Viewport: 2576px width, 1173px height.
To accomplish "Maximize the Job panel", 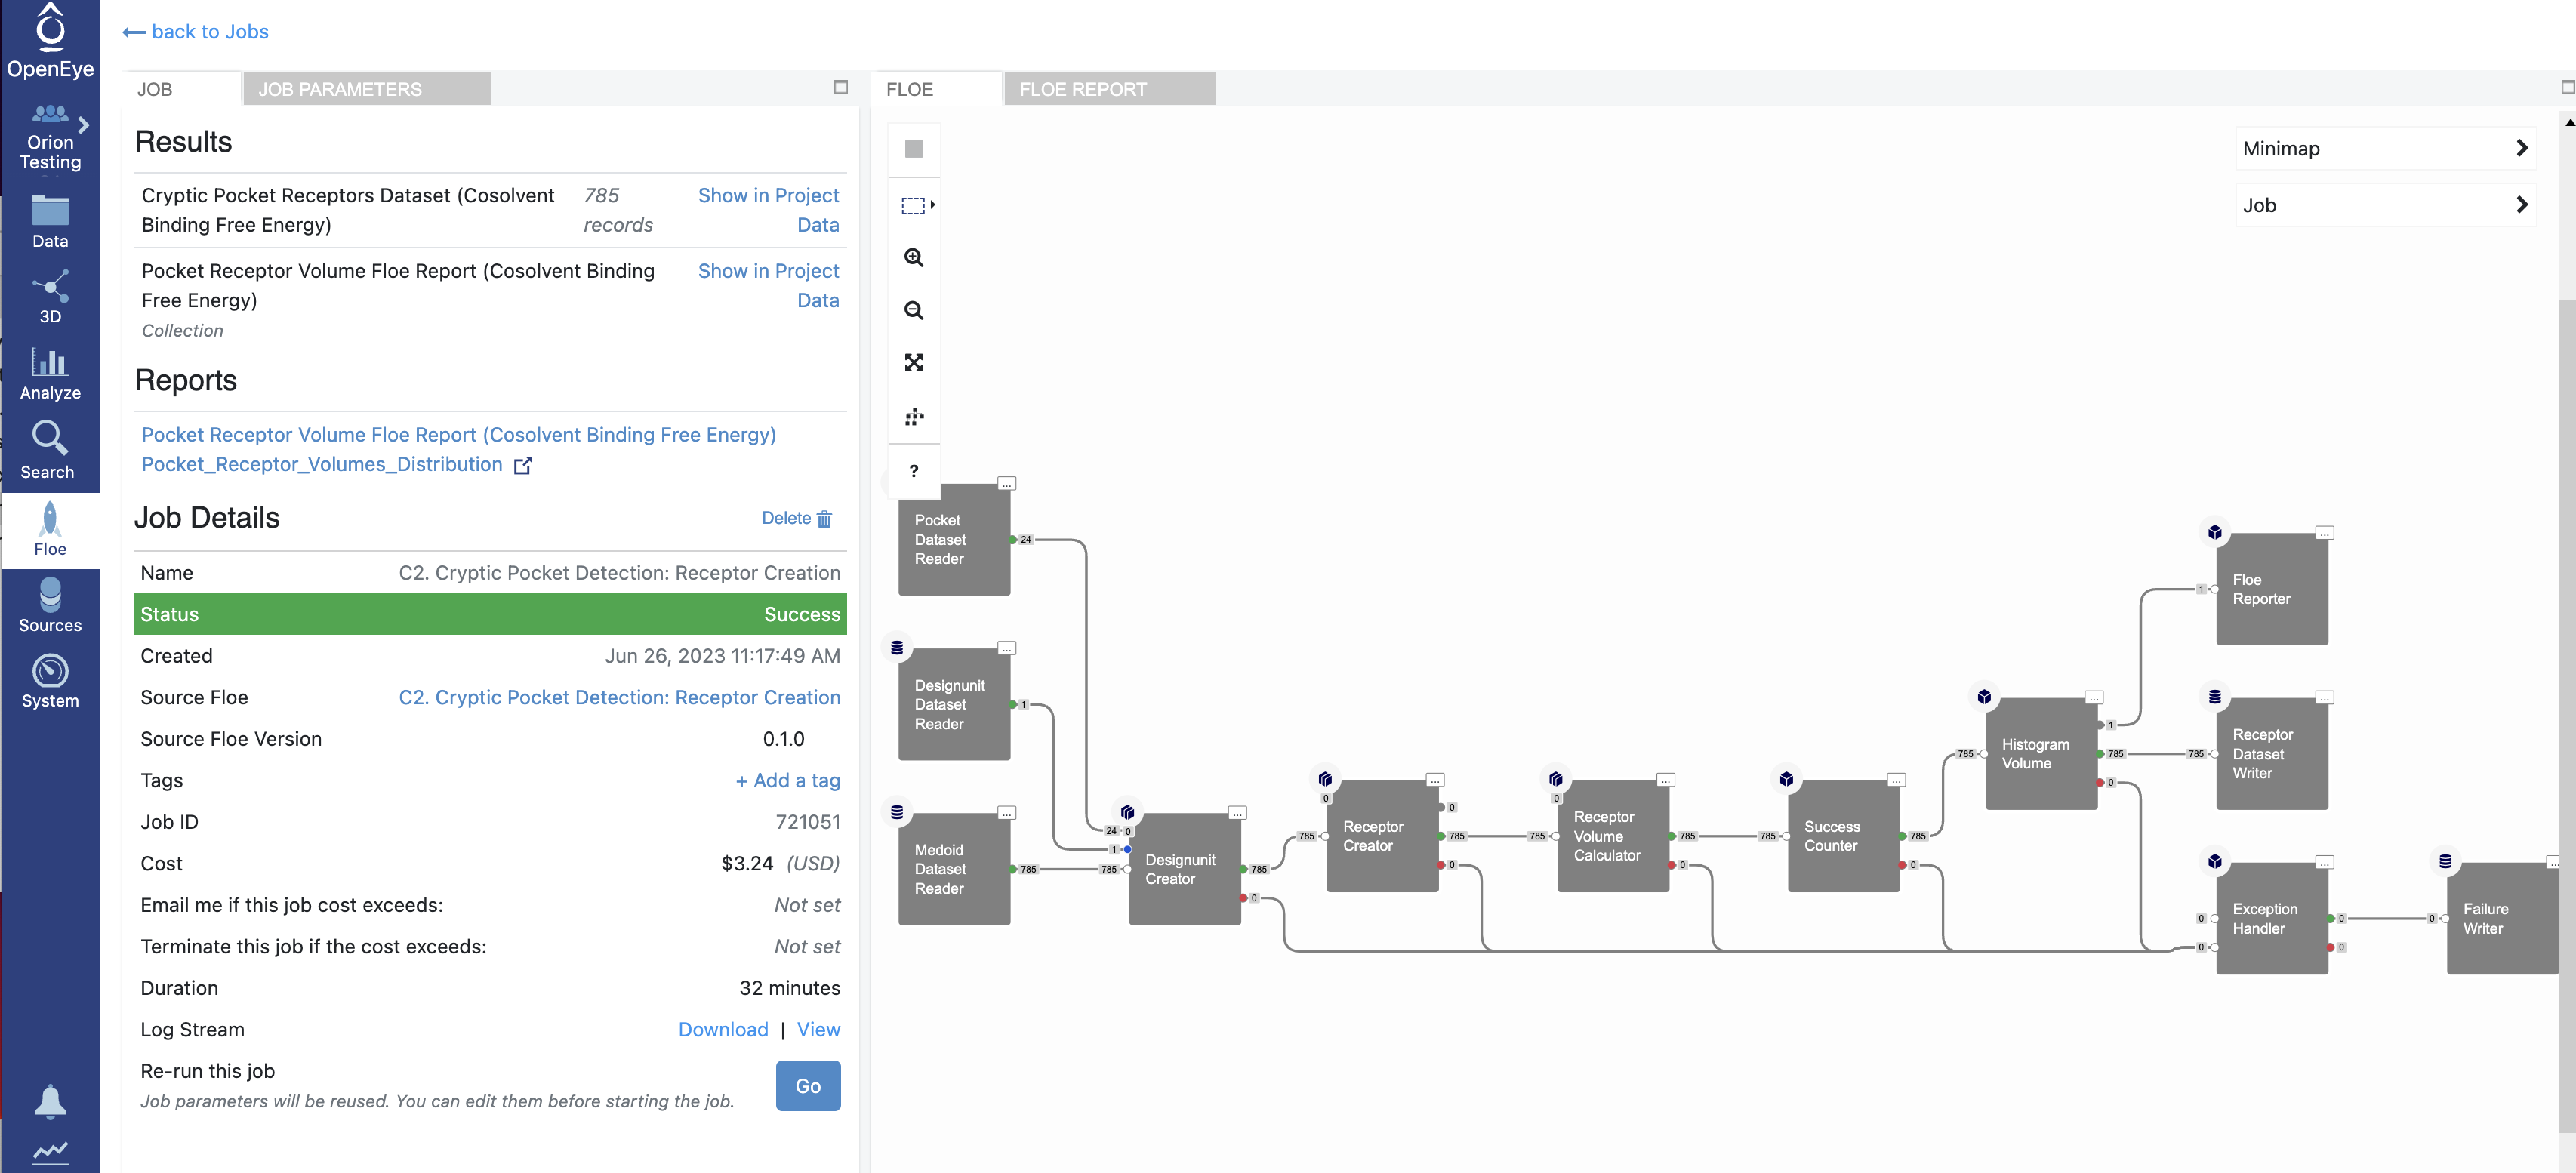I will [840, 87].
